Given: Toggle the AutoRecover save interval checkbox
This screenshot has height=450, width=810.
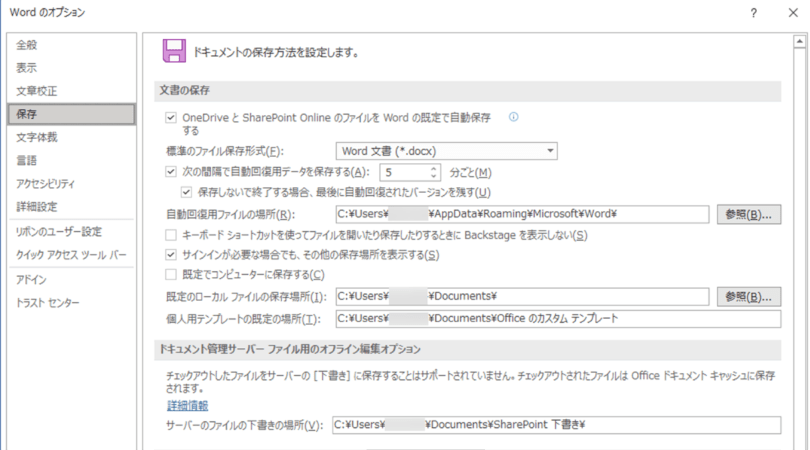Looking at the screenshot, I should [x=170, y=172].
